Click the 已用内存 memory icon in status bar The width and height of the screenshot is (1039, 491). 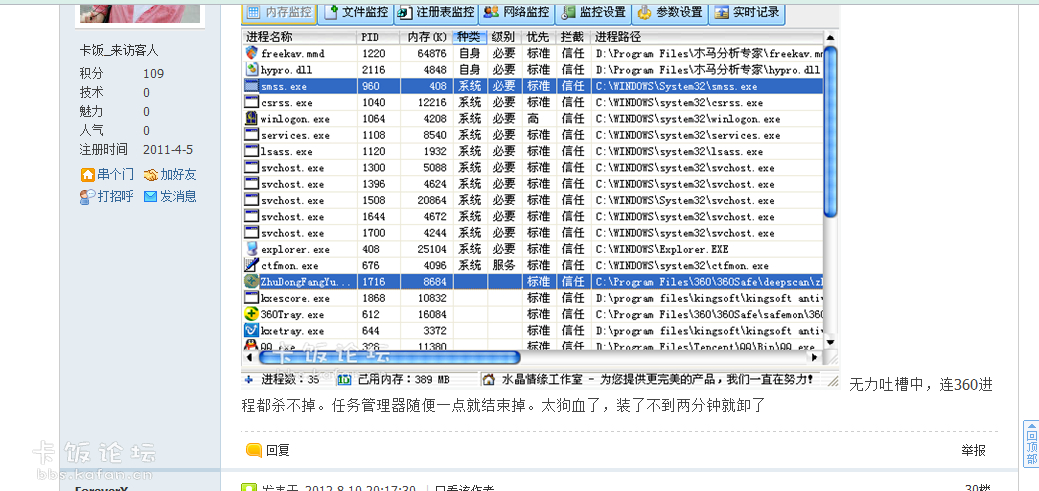tap(344, 380)
